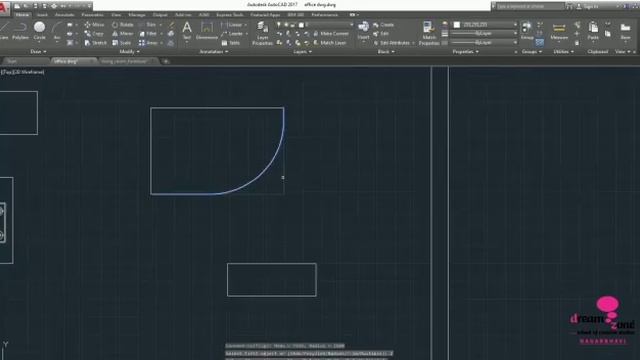640x360 pixels.
Task: Open Layer Properties manager
Action: pyautogui.click(x=262, y=33)
